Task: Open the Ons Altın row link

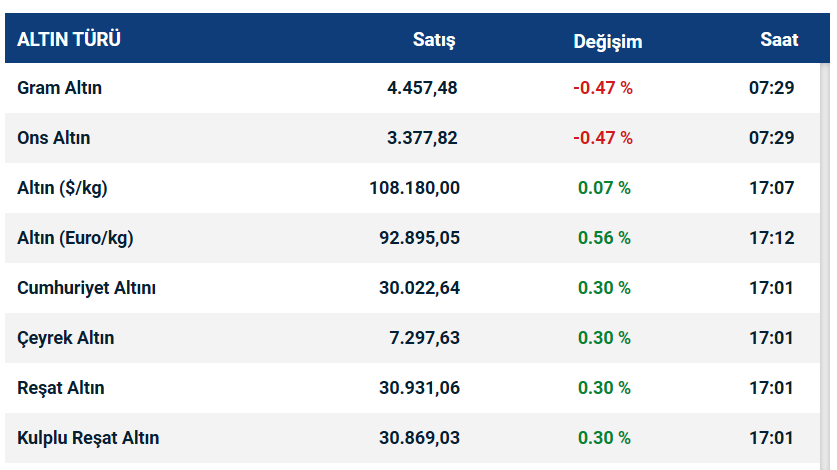Action: [x=54, y=138]
